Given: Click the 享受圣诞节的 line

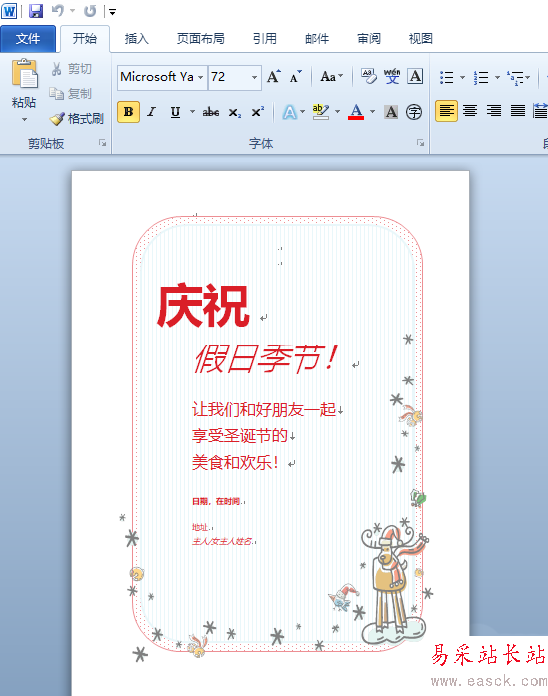Looking at the screenshot, I should click(240, 435).
